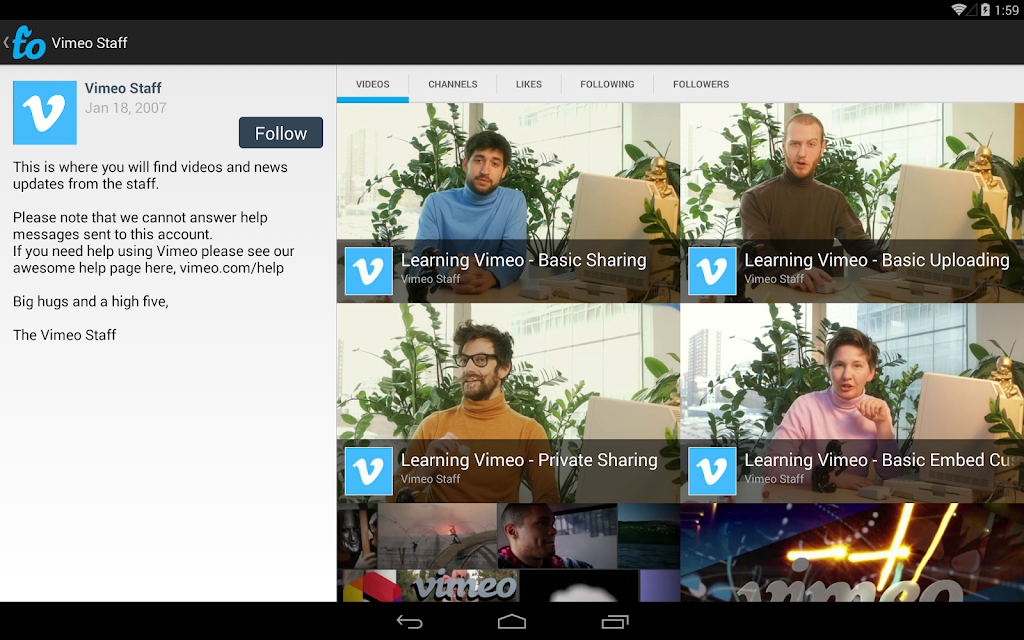Tap the 'Big hugs and a high five,' line
This screenshot has height=640, width=1024.
pyautogui.click(x=91, y=302)
